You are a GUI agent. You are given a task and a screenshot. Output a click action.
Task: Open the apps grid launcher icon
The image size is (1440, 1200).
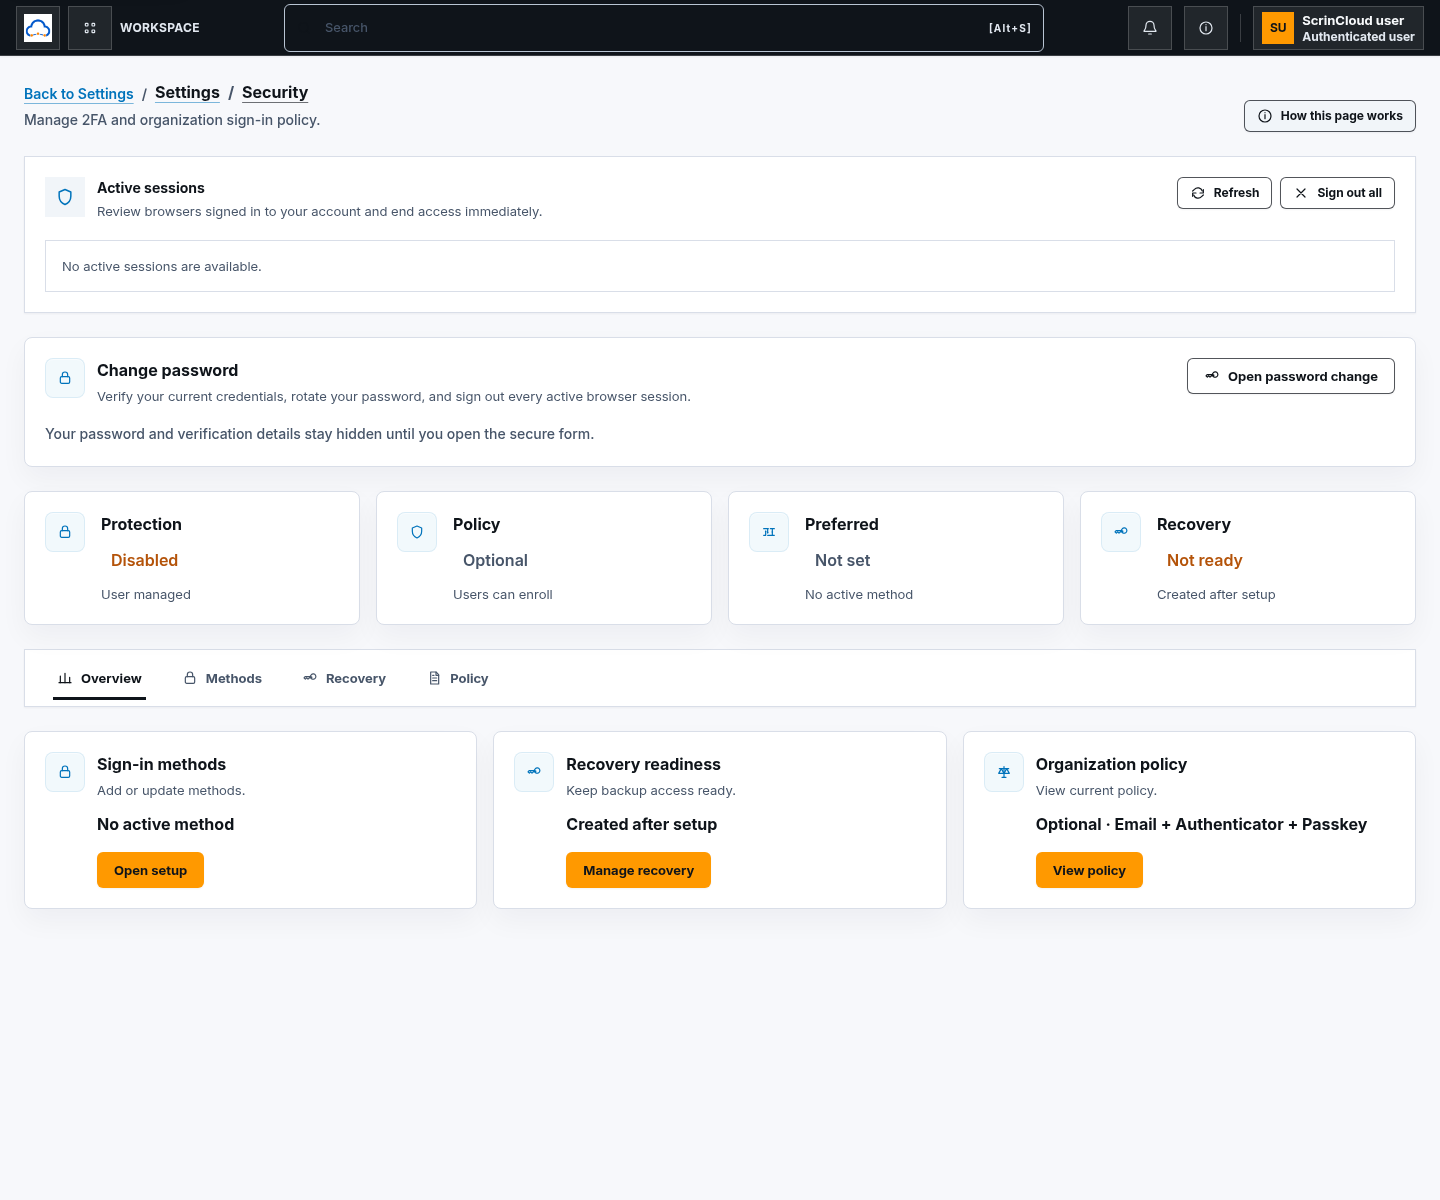(x=90, y=28)
